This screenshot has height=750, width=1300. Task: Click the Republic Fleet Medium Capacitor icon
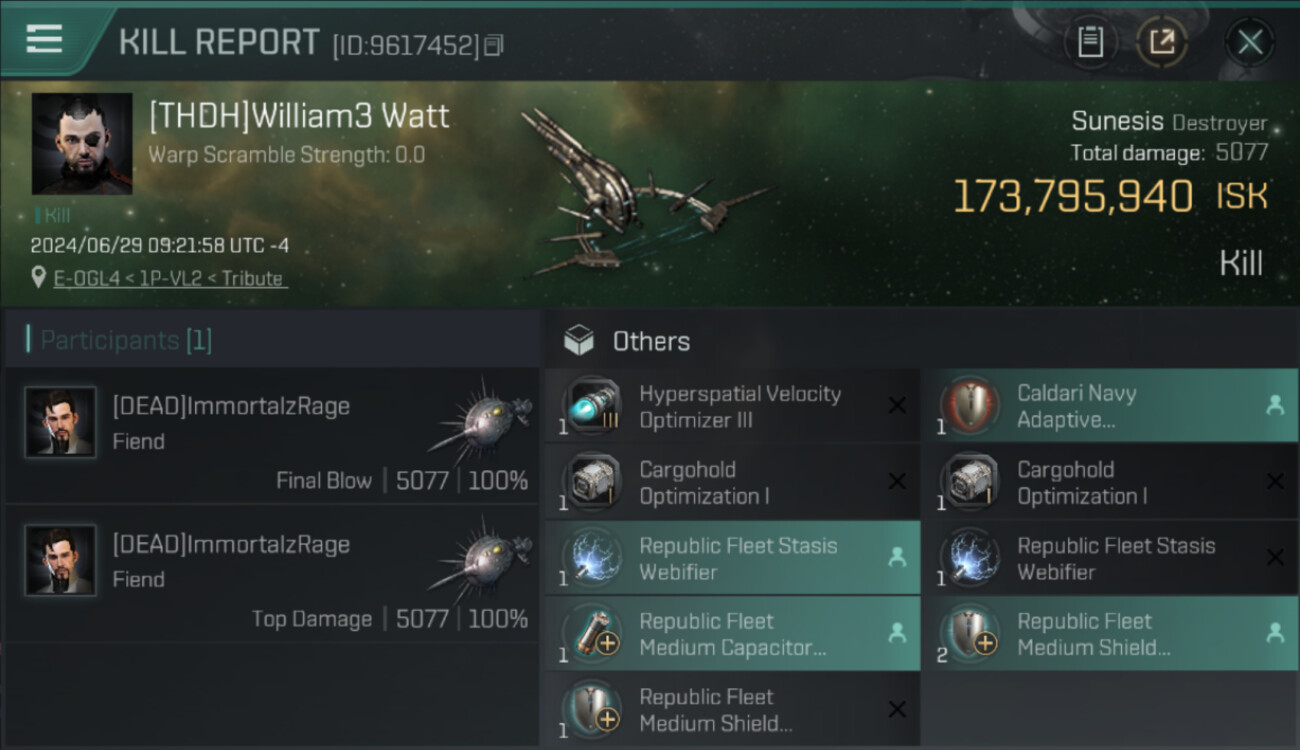[x=592, y=633]
